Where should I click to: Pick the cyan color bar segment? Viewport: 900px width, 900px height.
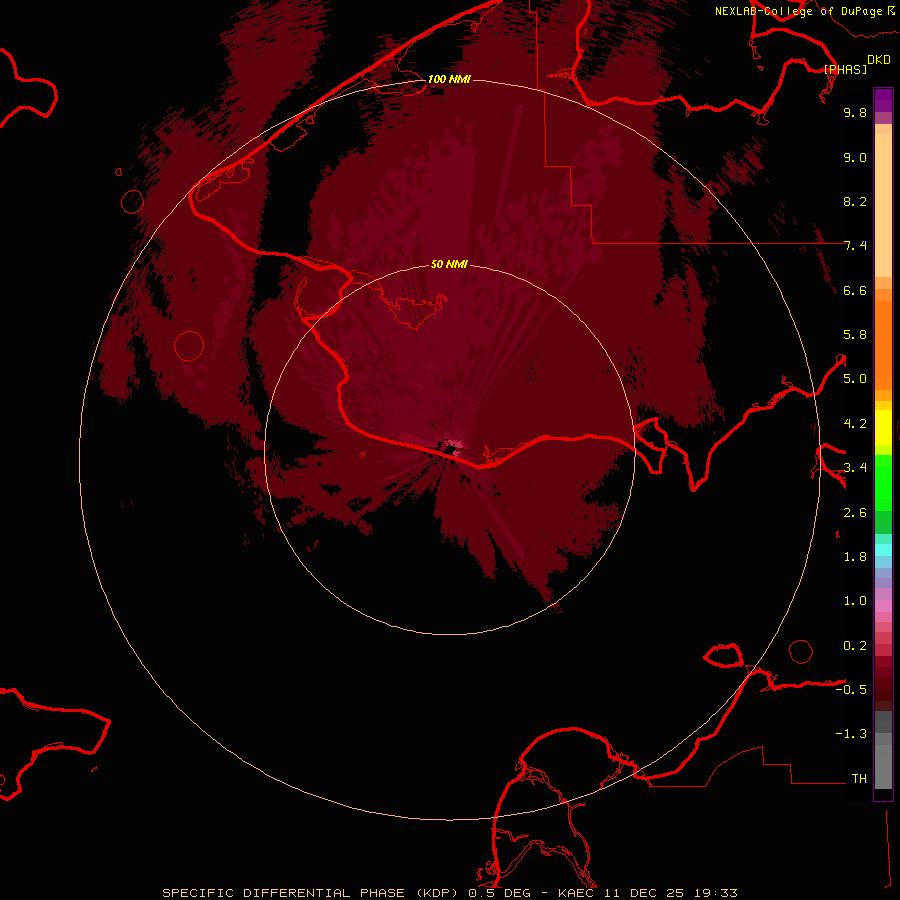(x=883, y=550)
